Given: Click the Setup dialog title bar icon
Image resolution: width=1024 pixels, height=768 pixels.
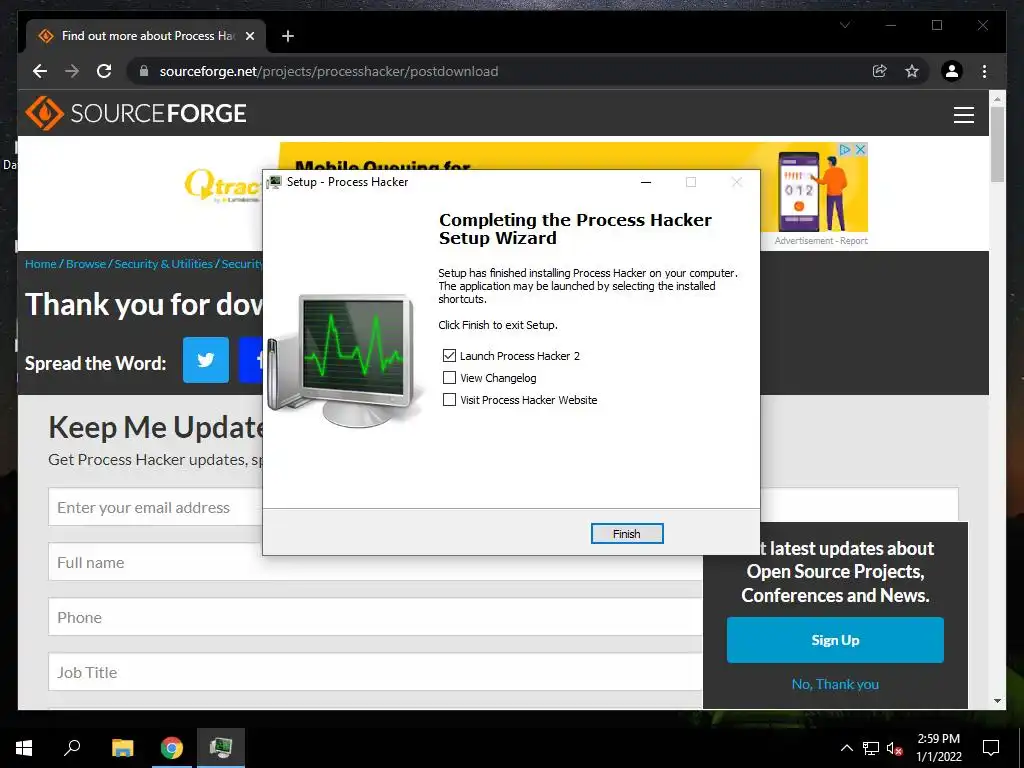Looking at the screenshot, I should tap(275, 182).
